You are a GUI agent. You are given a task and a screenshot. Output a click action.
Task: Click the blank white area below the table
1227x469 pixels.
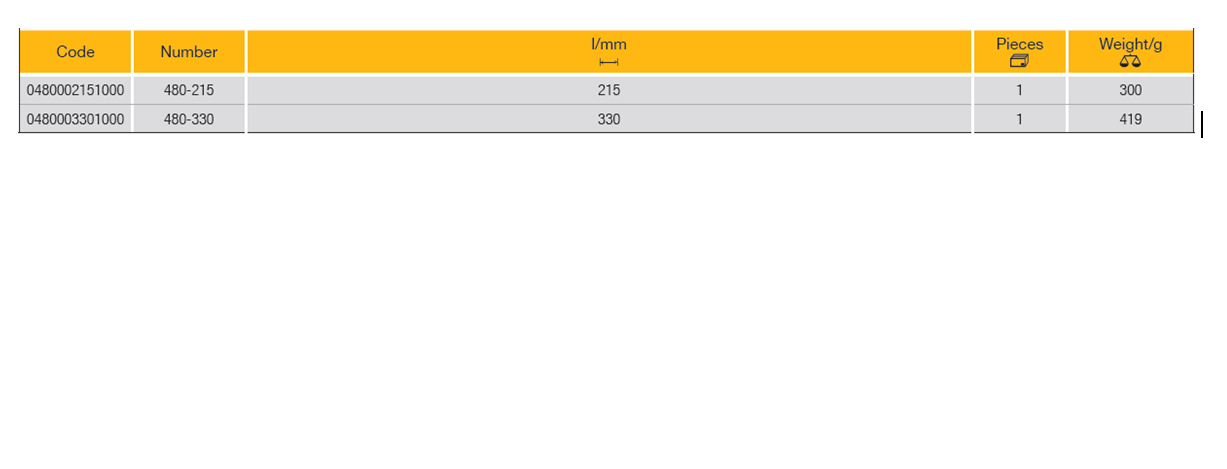pos(600,300)
